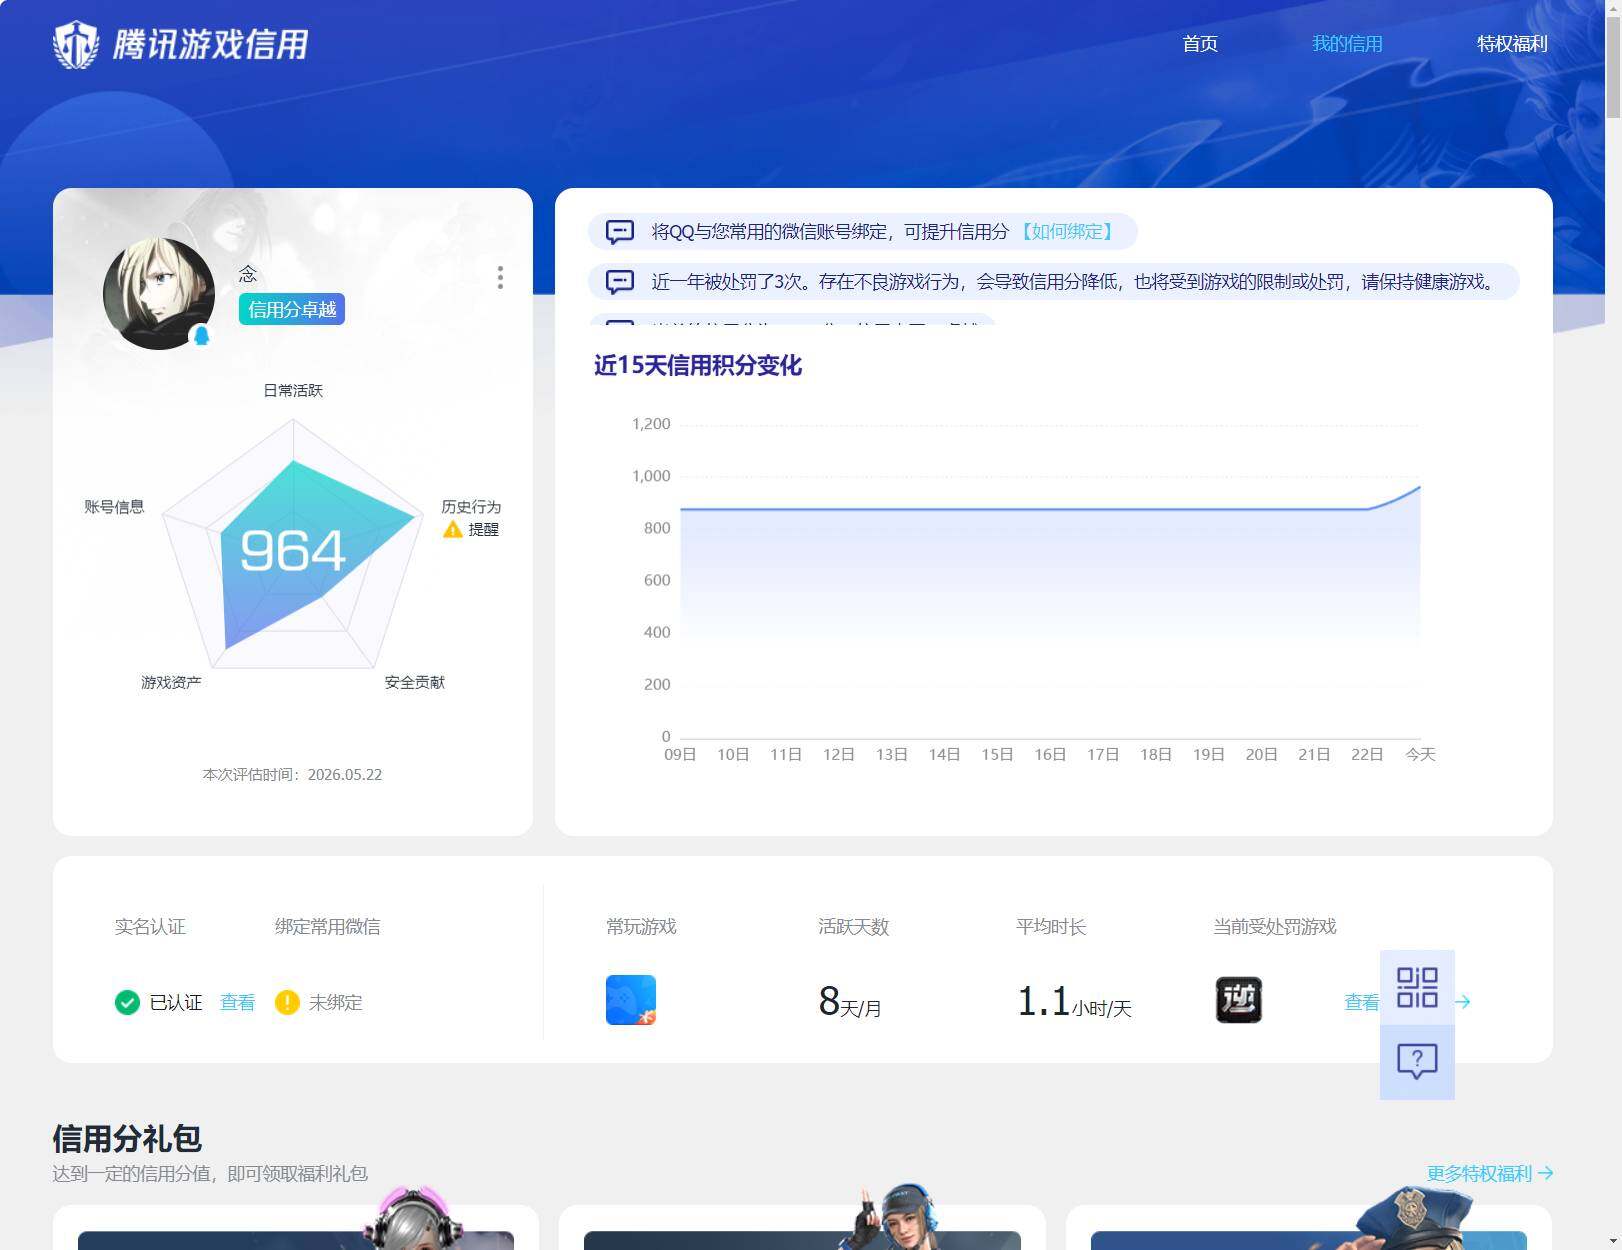The width and height of the screenshot is (1622, 1250).
Task: Click the 绑定常用微信 label
Action: click(x=327, y=927)
